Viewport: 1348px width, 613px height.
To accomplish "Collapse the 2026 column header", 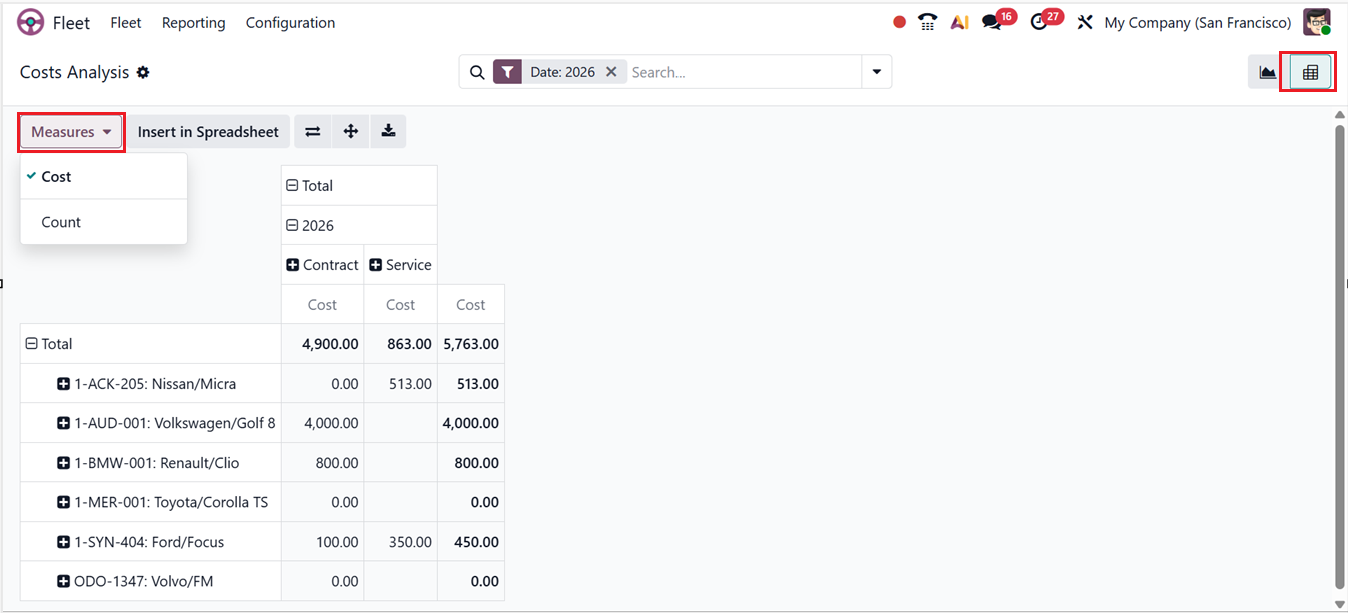I will (292, 226).
